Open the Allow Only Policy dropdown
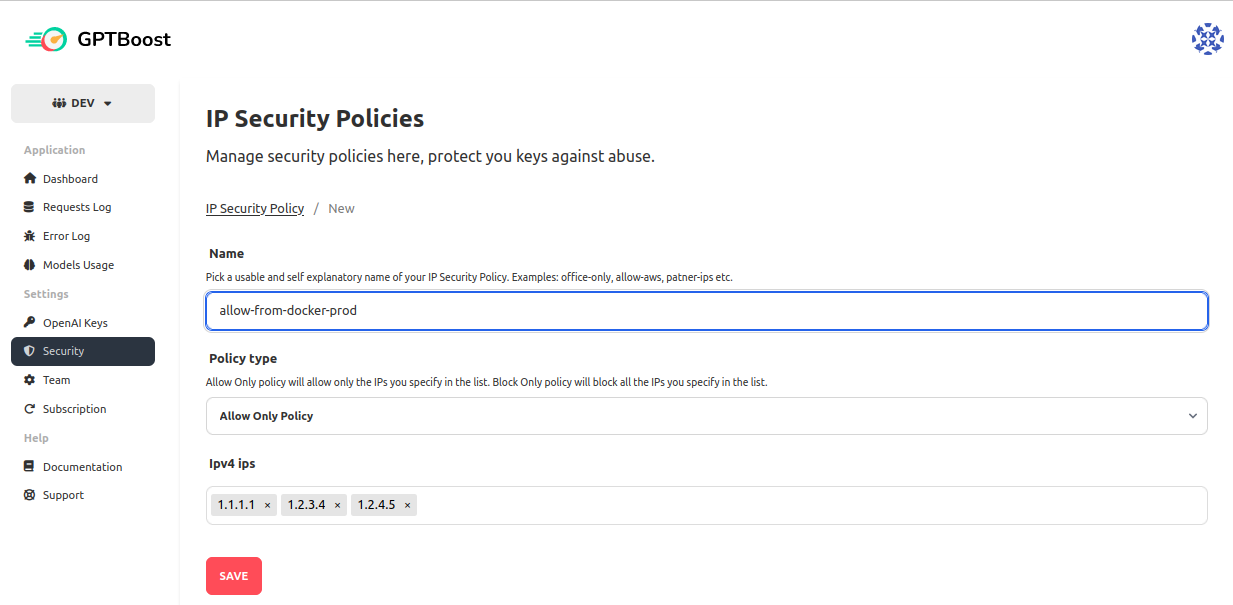This screenshot has width=1233, height=605. (x=706, y=416)
